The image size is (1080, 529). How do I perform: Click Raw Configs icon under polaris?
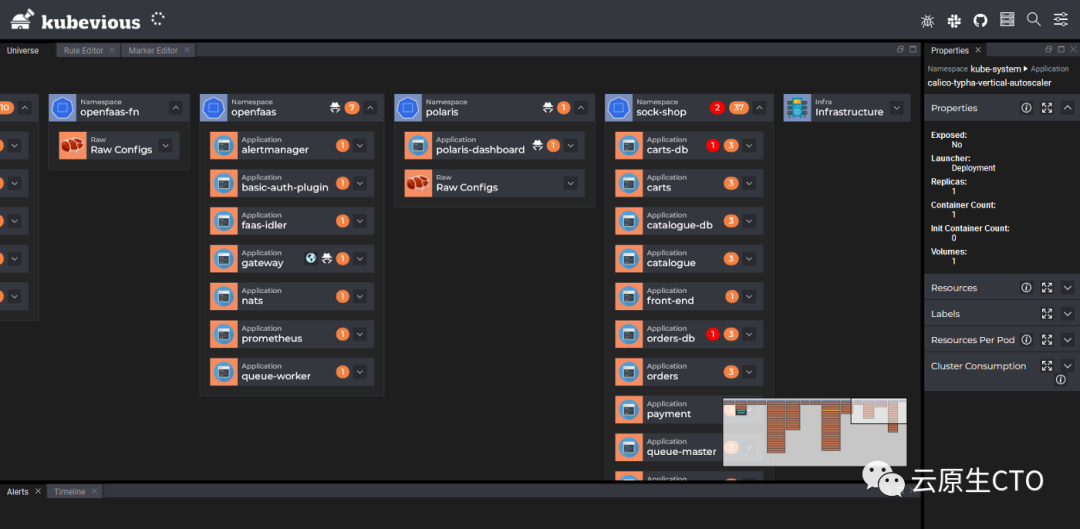point(418,183)
